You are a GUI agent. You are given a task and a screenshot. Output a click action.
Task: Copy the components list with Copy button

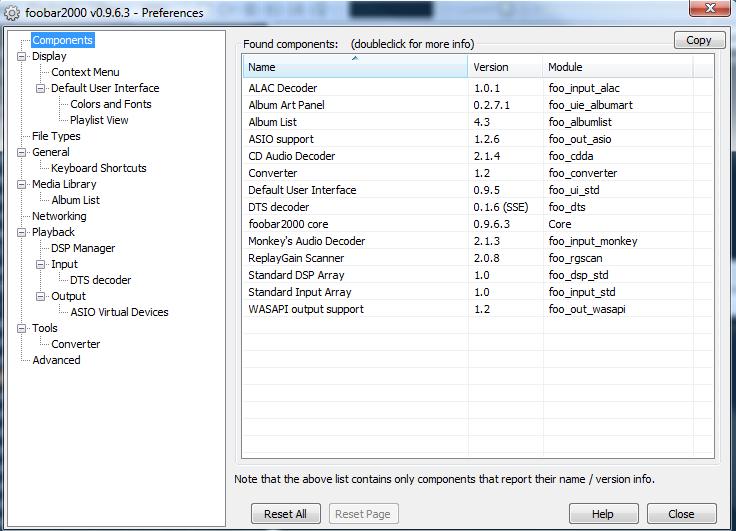(699, 40)
